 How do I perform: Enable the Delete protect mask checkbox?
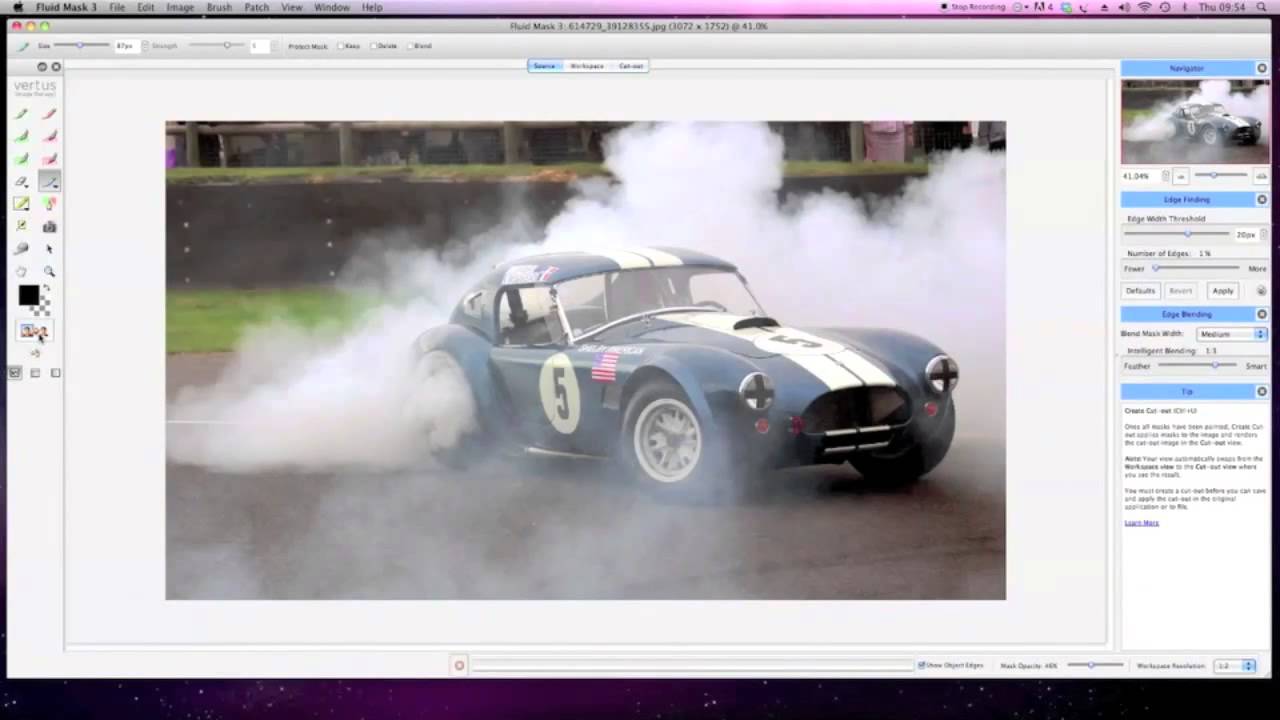point(373,46)
